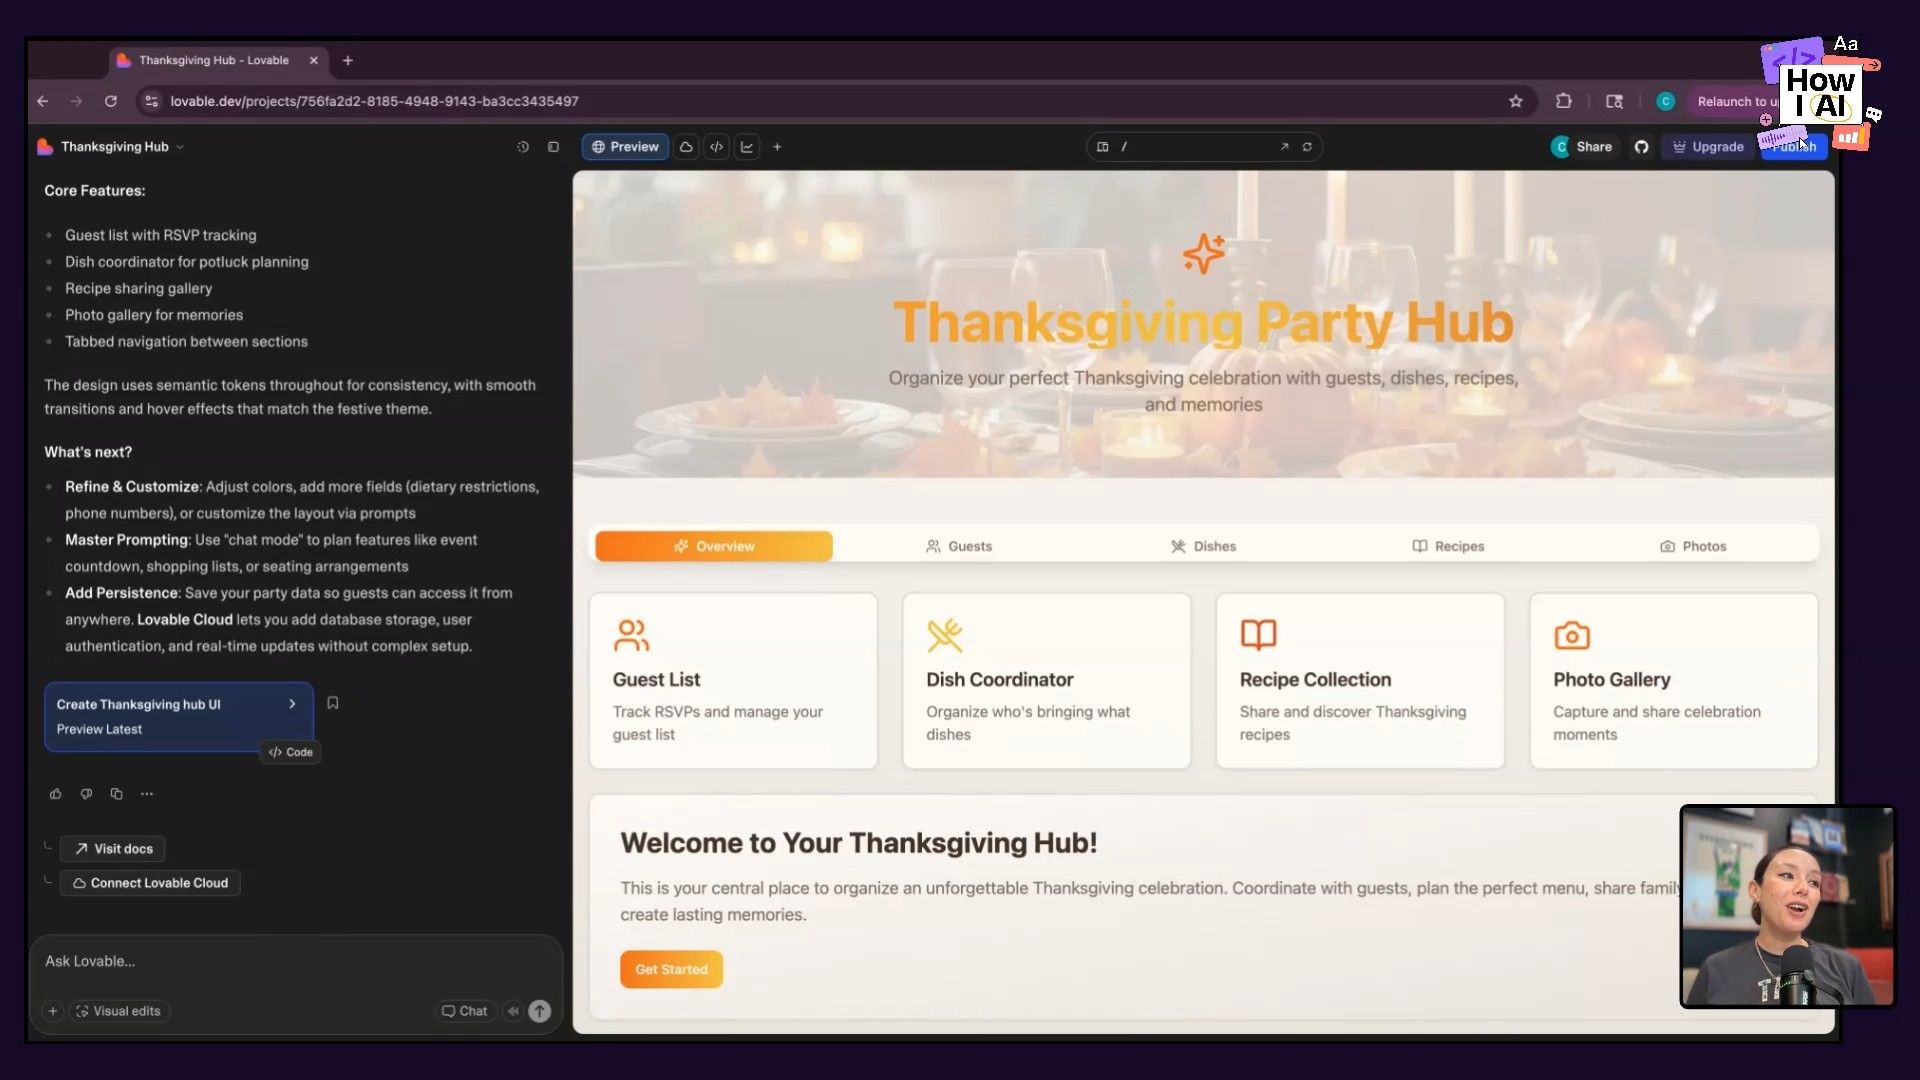The height and width of the screenshot is (1080, 1920).
Task: Attach a file with the plus icon
Action: [53, 1011]
